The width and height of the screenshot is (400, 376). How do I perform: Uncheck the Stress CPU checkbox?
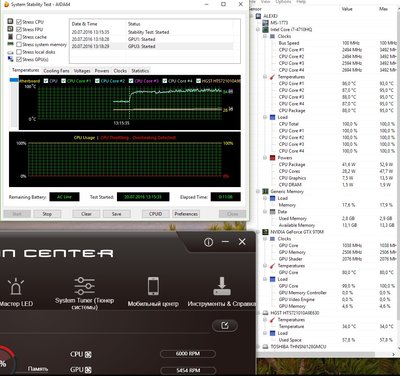[x=19, y=22]
